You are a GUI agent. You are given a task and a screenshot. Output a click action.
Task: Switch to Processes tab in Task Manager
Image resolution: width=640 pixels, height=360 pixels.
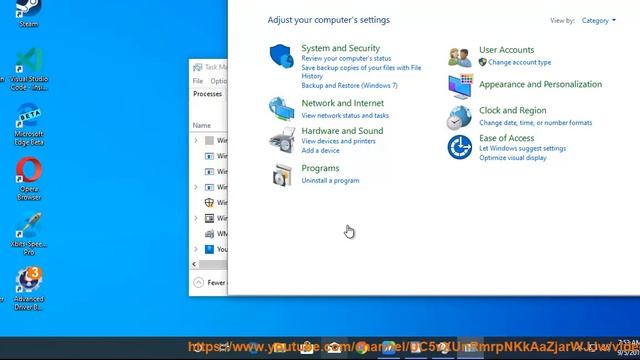pos(208,94)
